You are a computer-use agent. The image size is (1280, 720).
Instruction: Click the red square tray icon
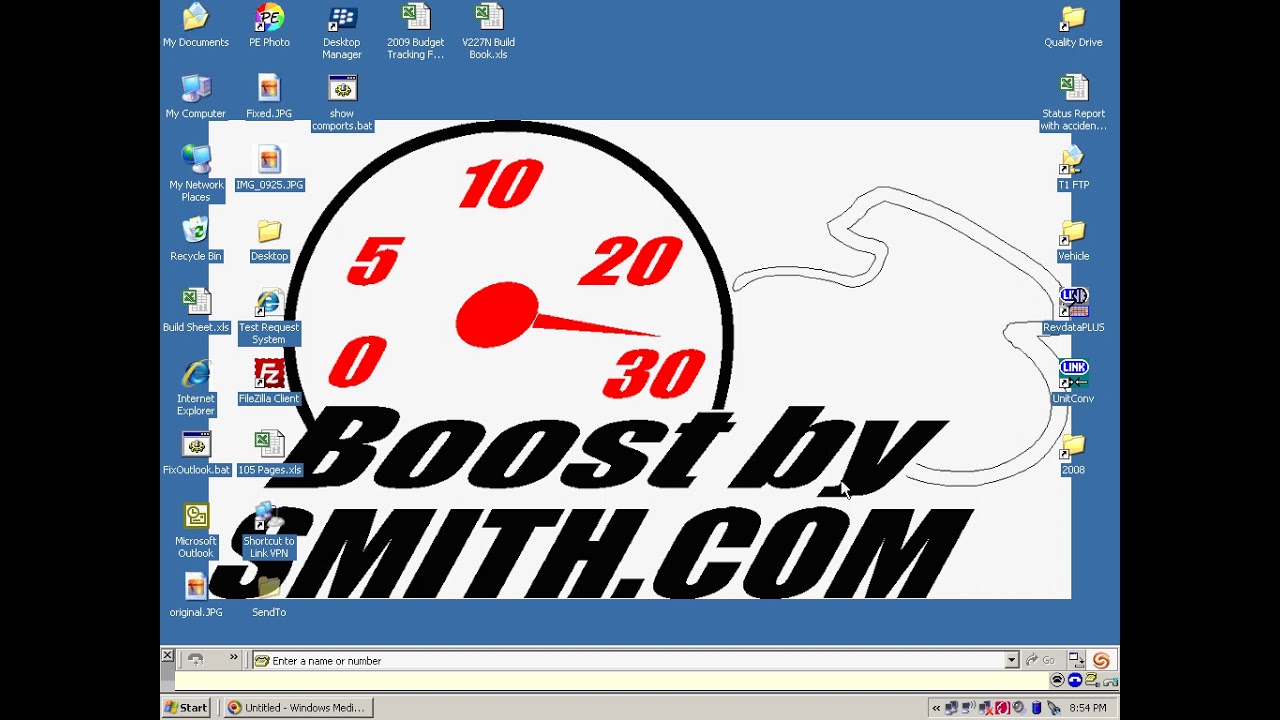(1003, 708)
